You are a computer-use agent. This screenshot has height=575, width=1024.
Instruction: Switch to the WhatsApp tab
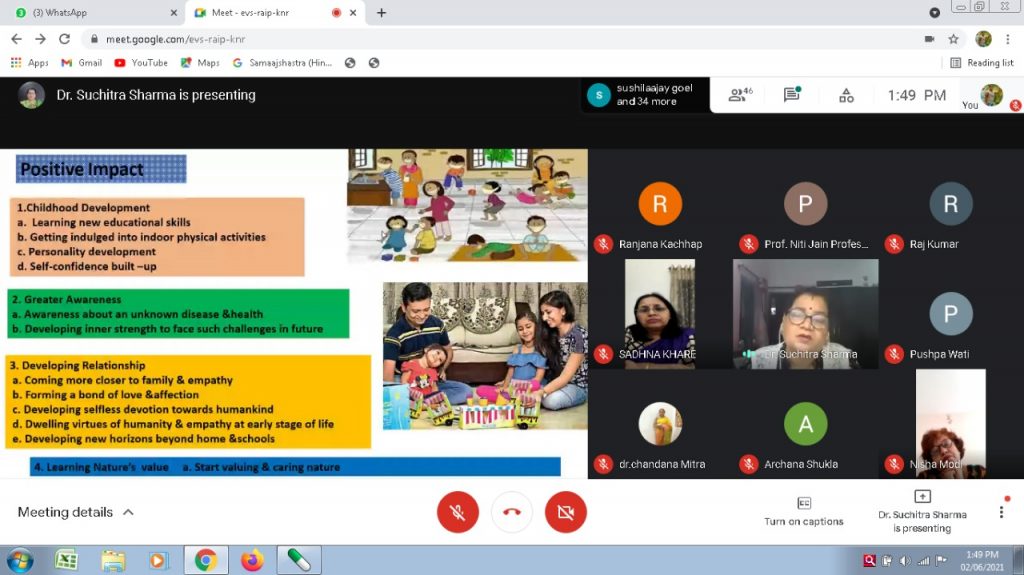[90, 12]
